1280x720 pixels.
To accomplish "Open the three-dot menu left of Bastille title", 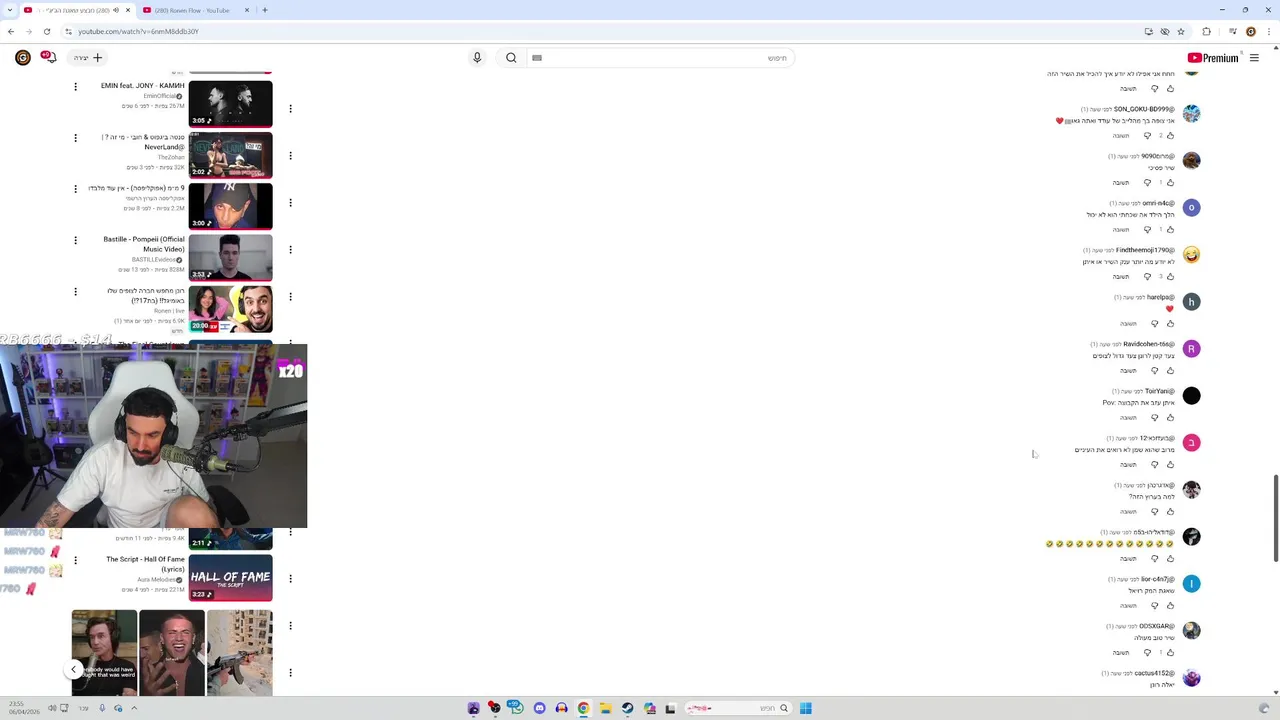I will pos(75,240).
